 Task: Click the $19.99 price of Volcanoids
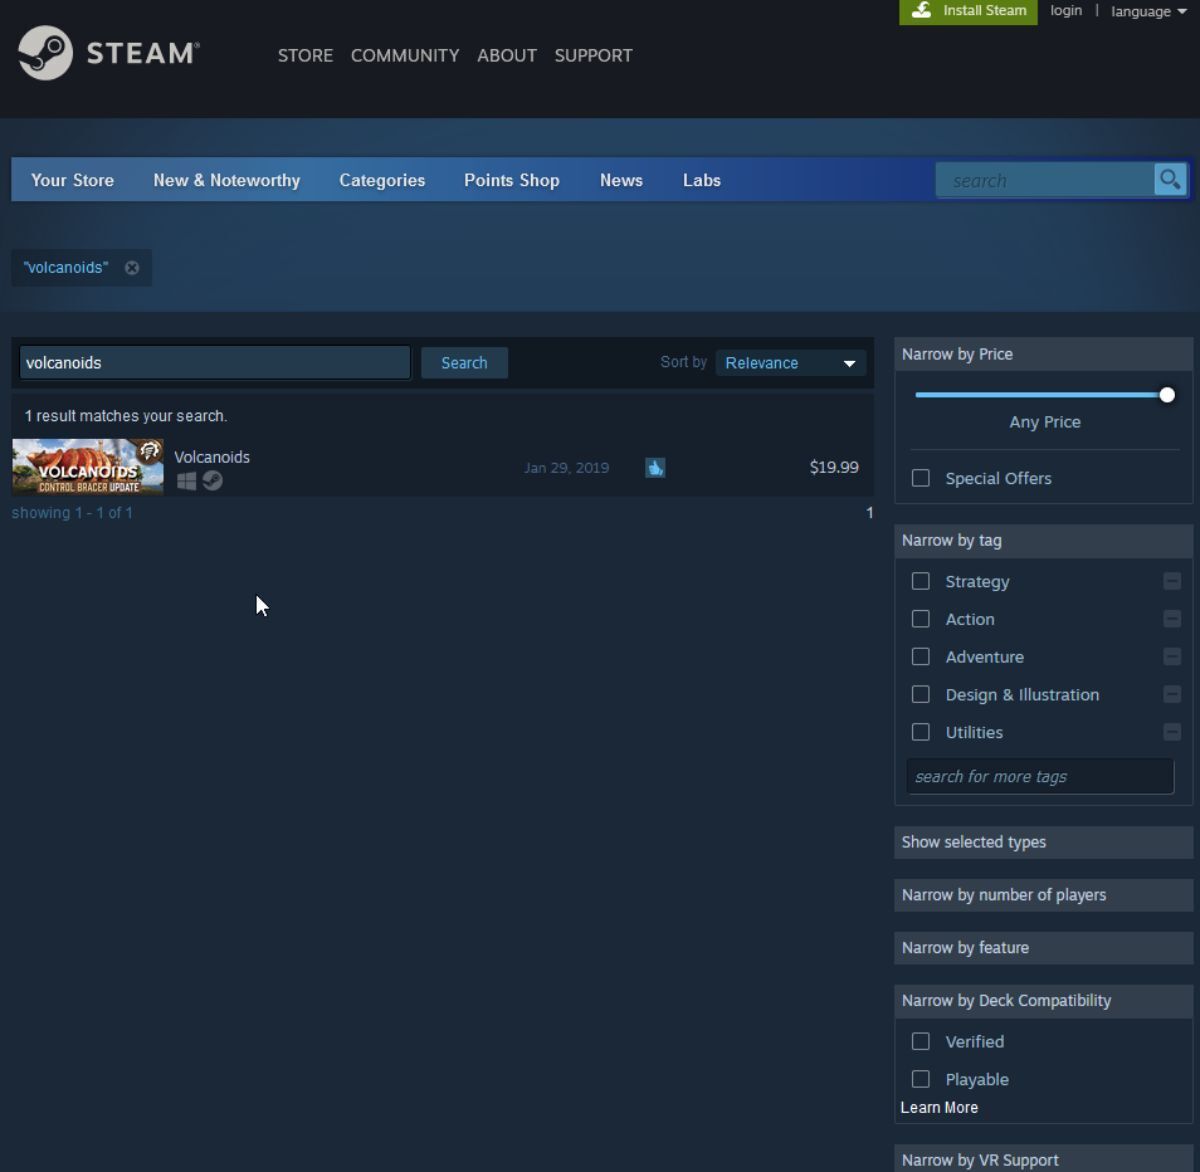click(x=834, y=467)
